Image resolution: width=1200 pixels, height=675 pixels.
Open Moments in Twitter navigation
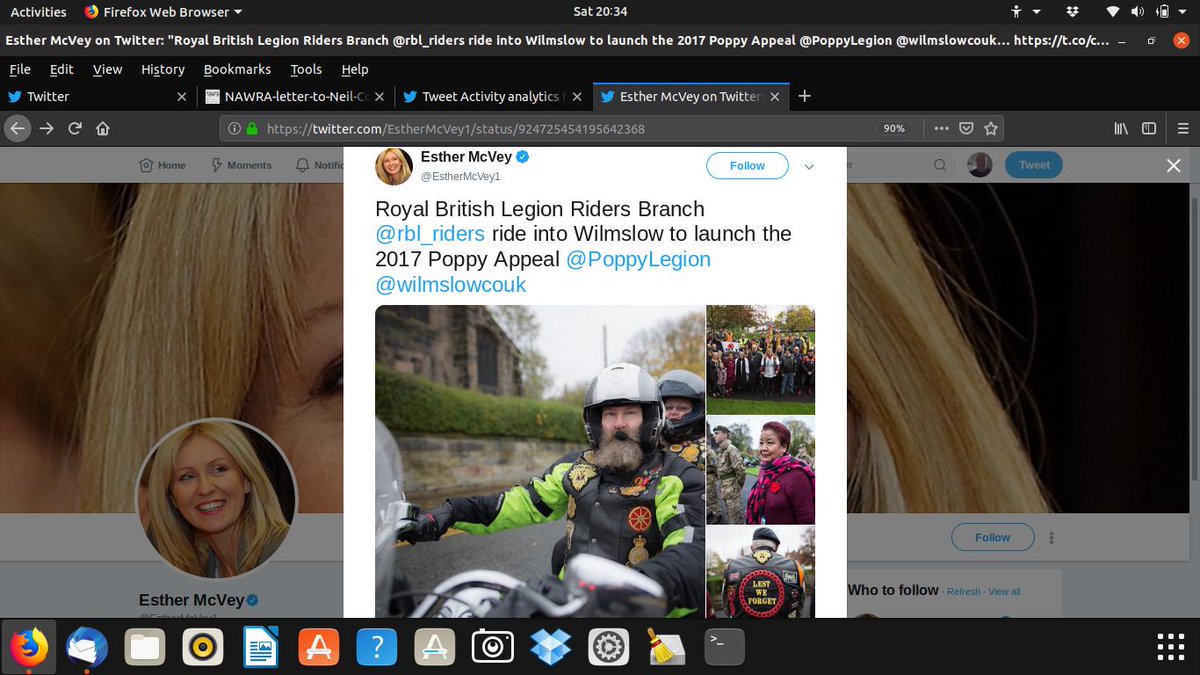(241, 165)
